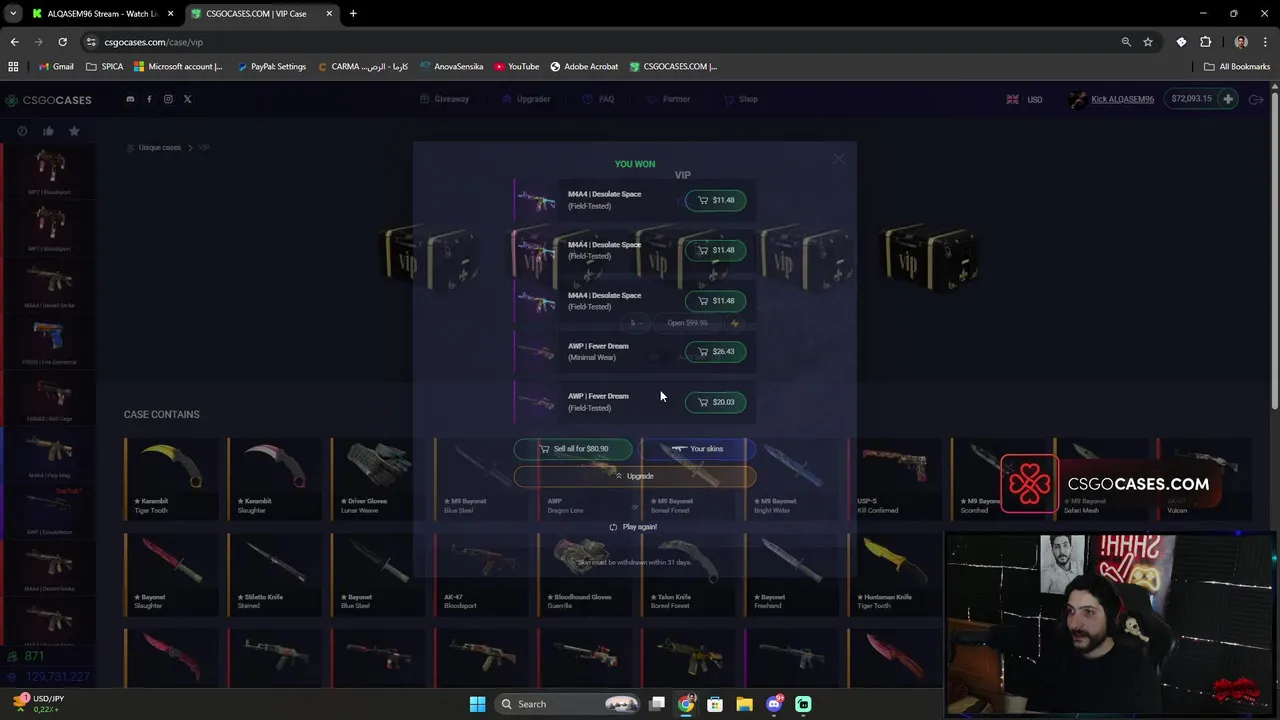Click the star icon above the drop feed

click(x=74, y=131)
